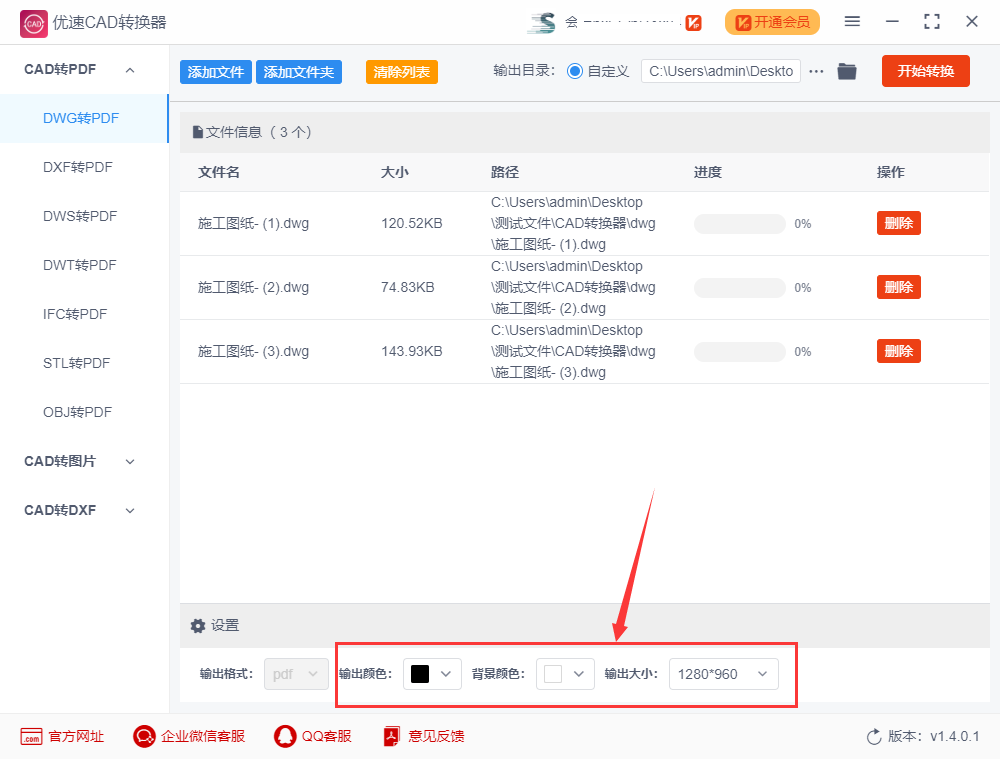Open the background color dropdown arrow
Image resolution: width=1000 pixels, height=760 pixels.
click(x=578, y=674)
